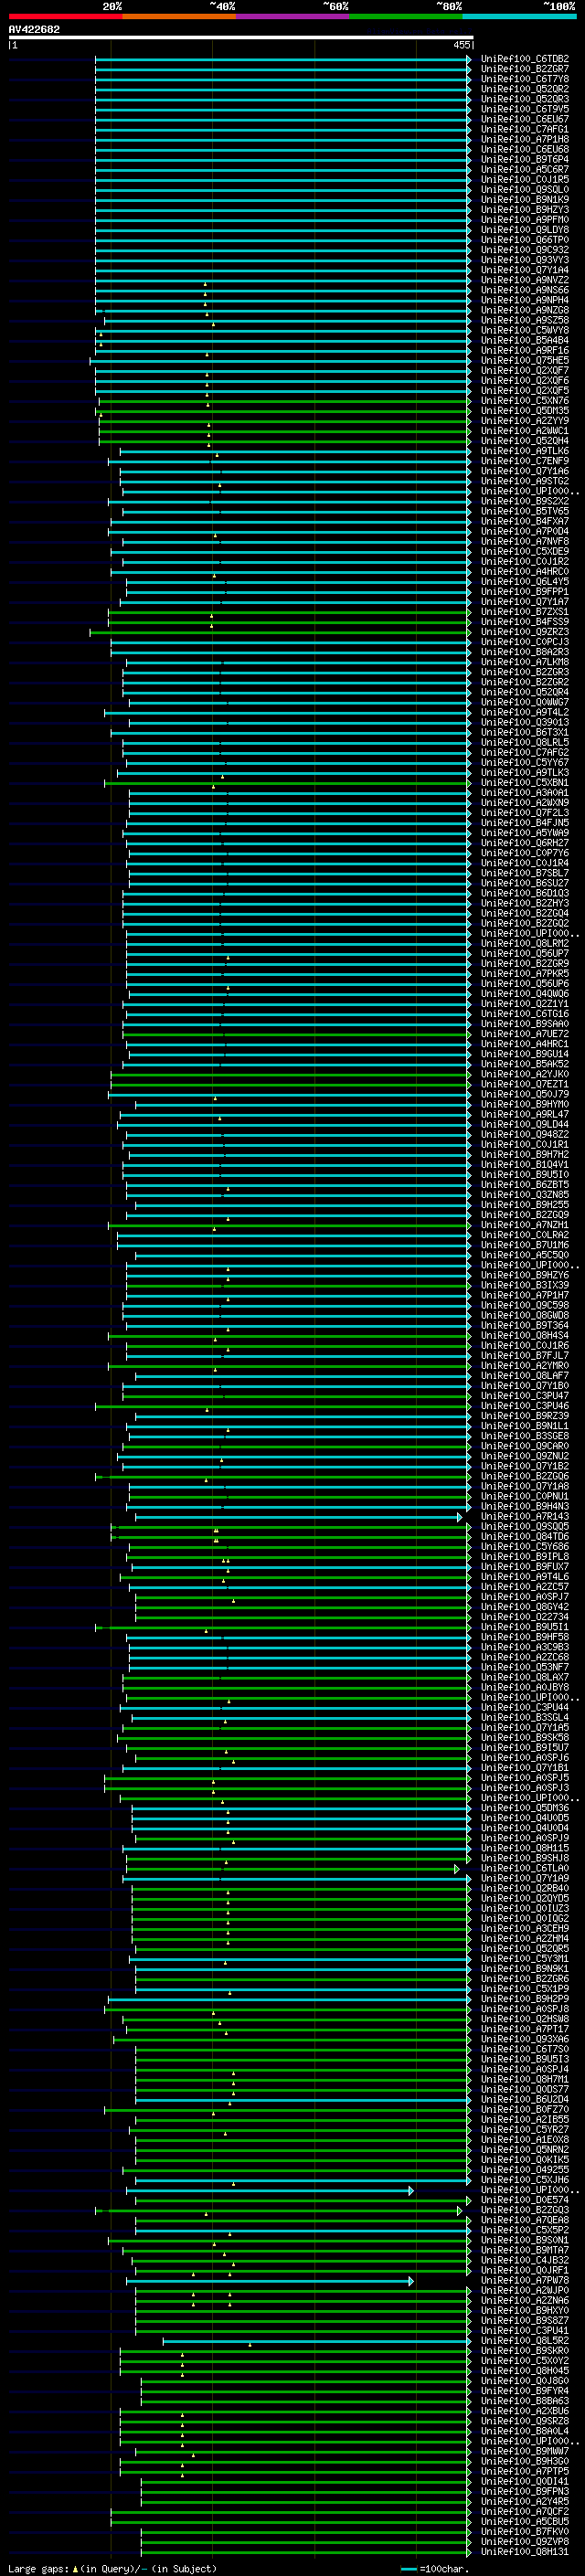Select hit UniRef100_B6ZBT5
The width and height of the screenshot is (585, 2576).
pyautogui.click(x=525, y=1185)
